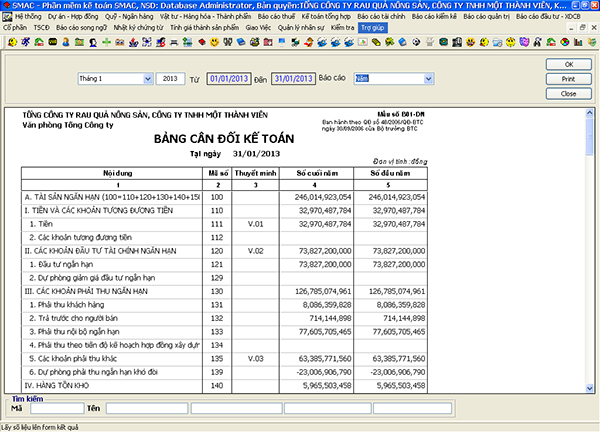Image resolution: width=600 pixels, height=432 pixels.
Task: Select row 'I. TIỀN VÀ CÁC KHOẢN TƯƠNG ĐƯƠNG TIỀN'
Action: 224,210
